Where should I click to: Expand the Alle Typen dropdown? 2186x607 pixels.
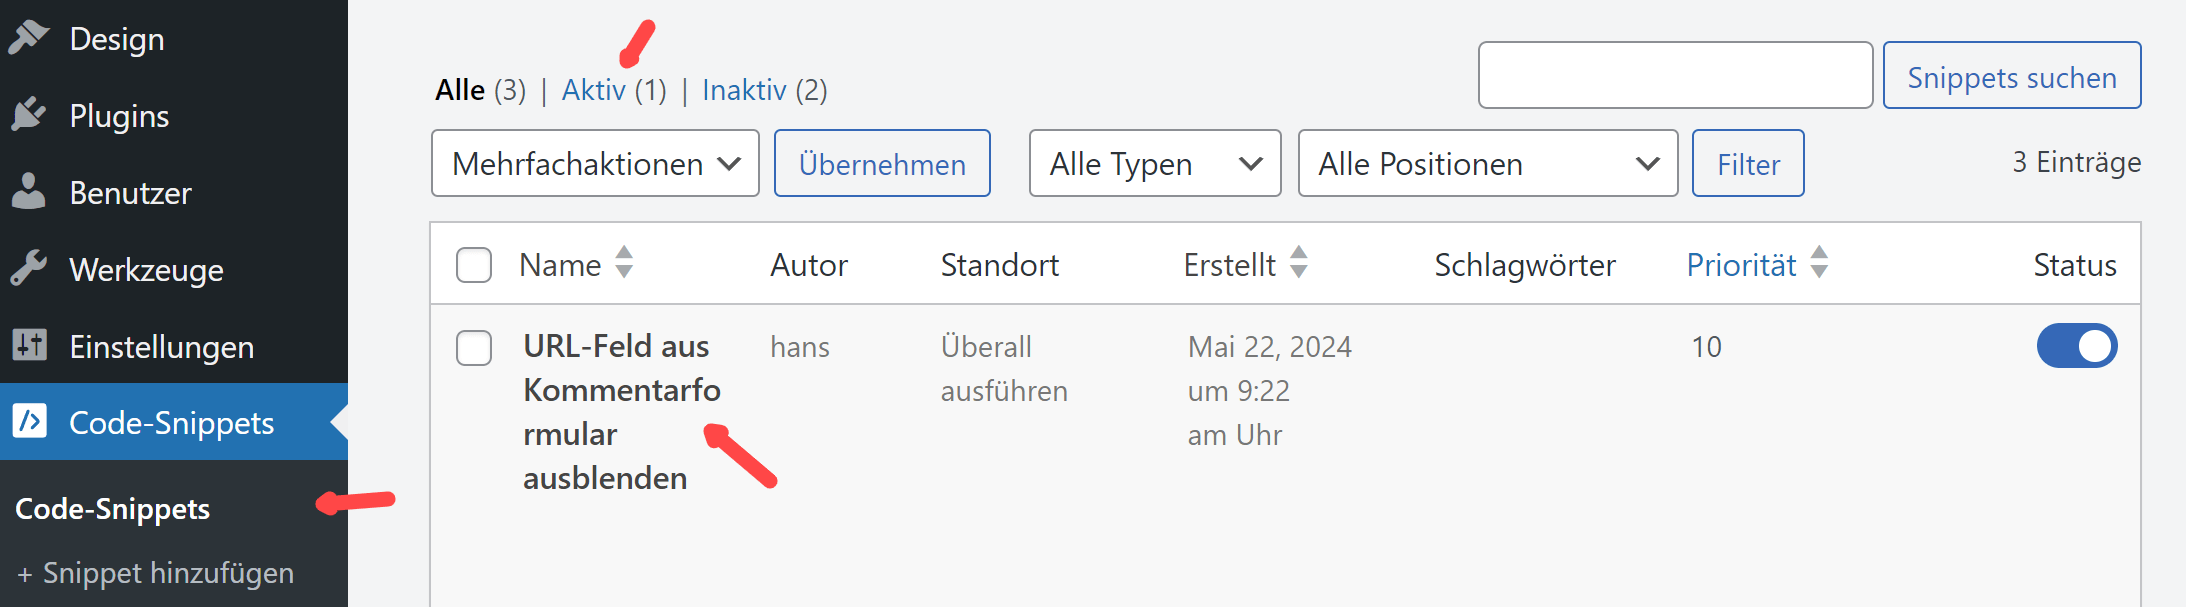(1154, 163)
